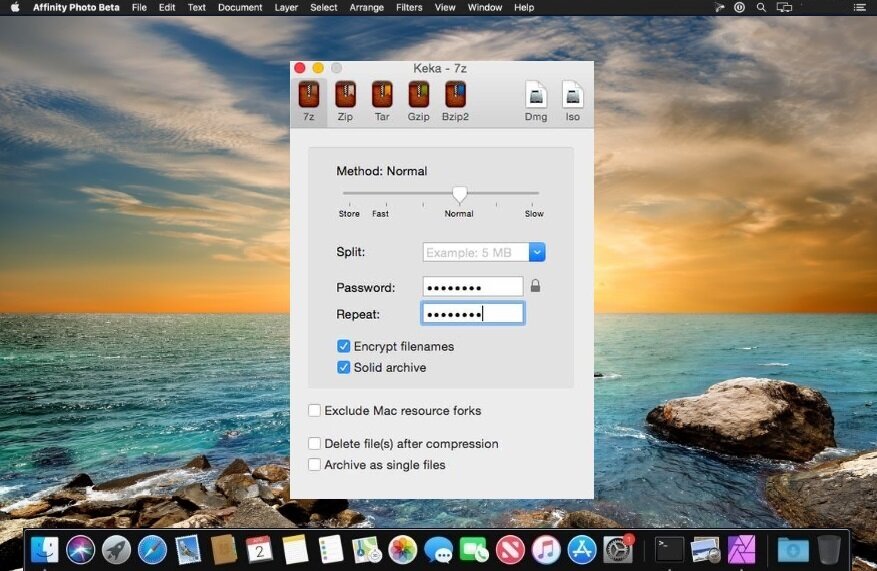Open Safari from the Dock
877x571 pixels.
152,549
